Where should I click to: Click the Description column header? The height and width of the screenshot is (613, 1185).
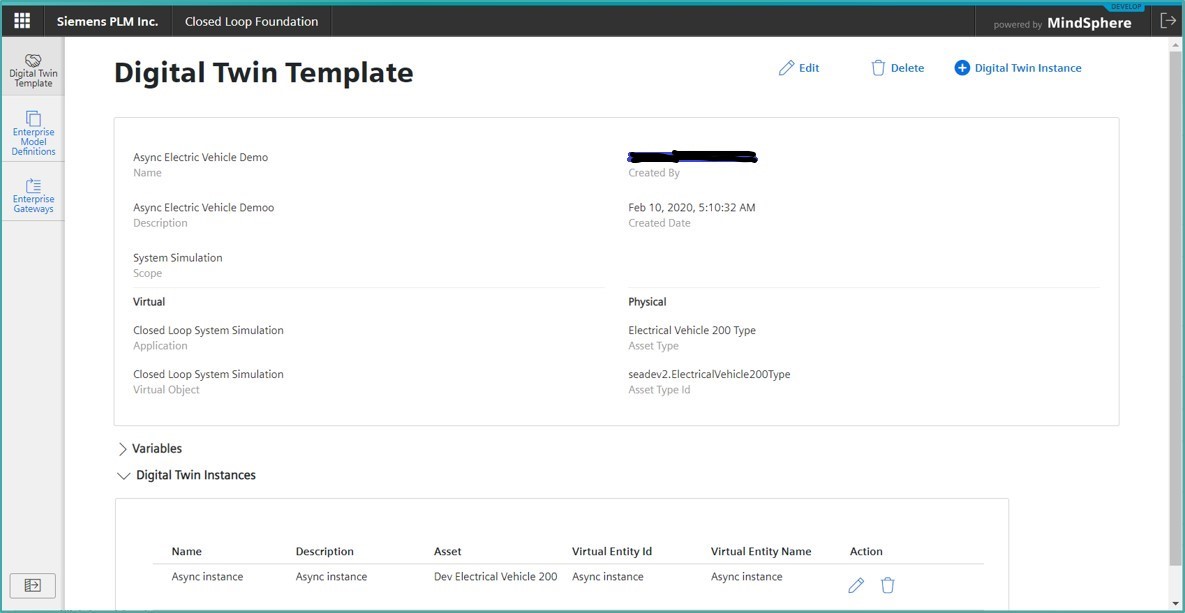click(x=324, y=551)
